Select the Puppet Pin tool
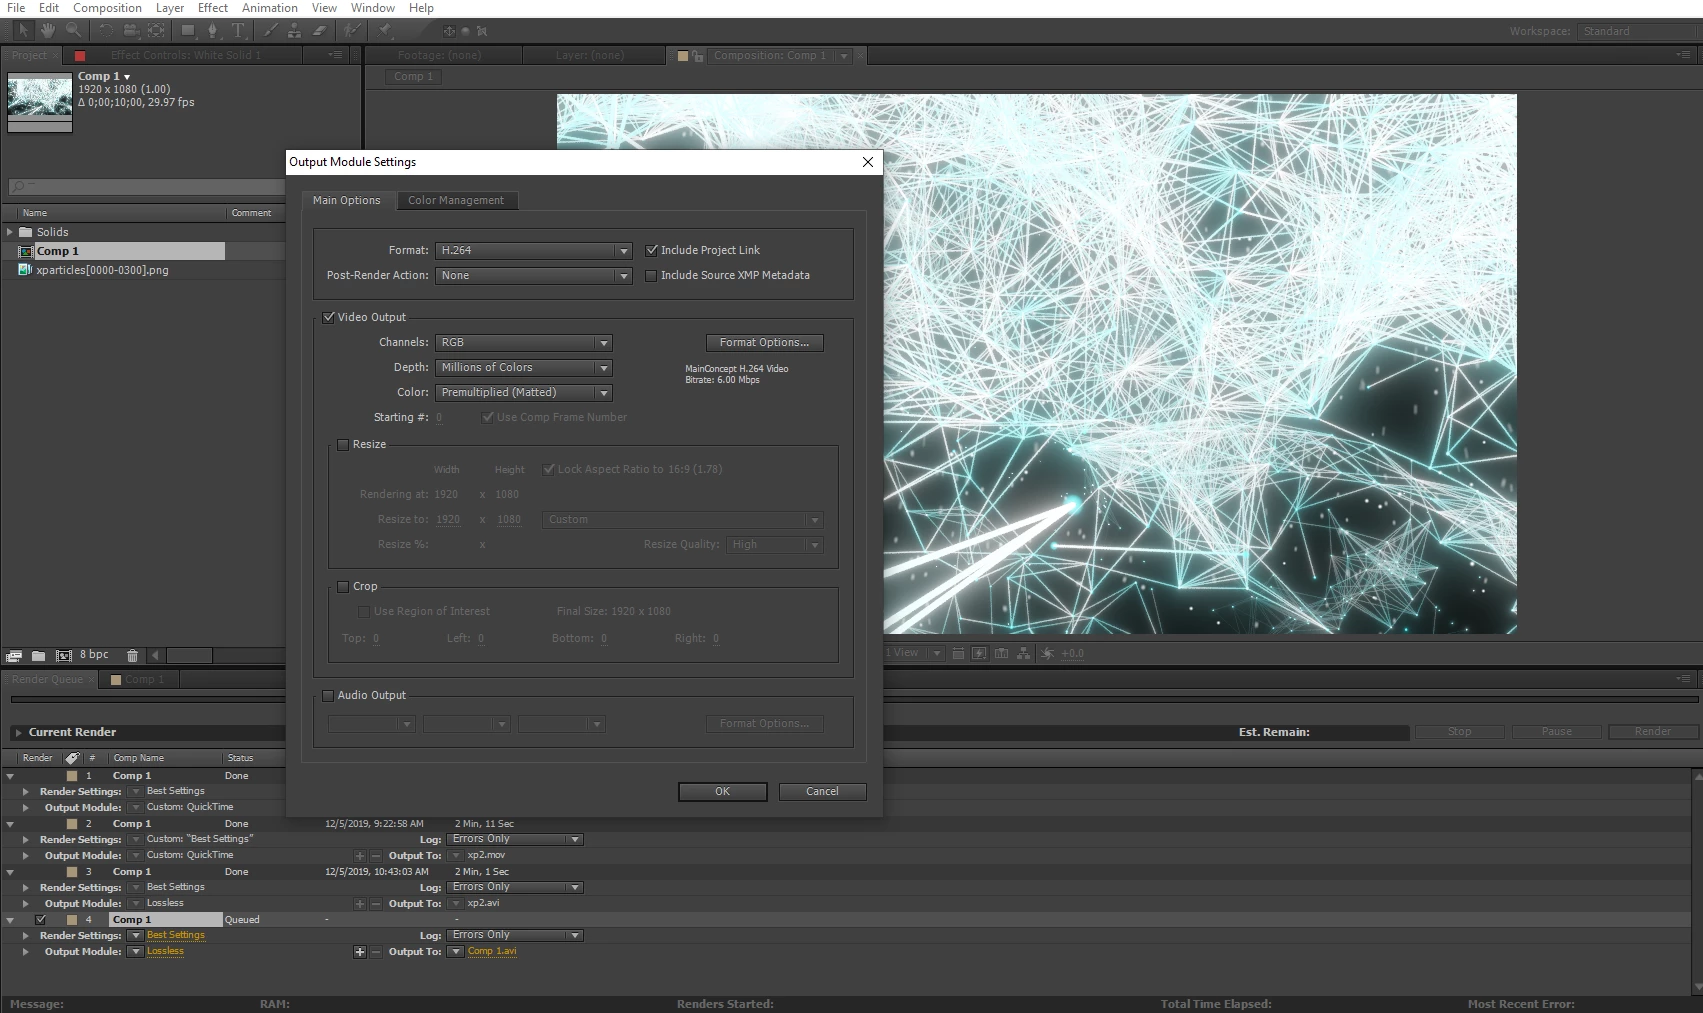Image resolution: width=1703 pixels, height=1013 pixels. coord(385,31)
